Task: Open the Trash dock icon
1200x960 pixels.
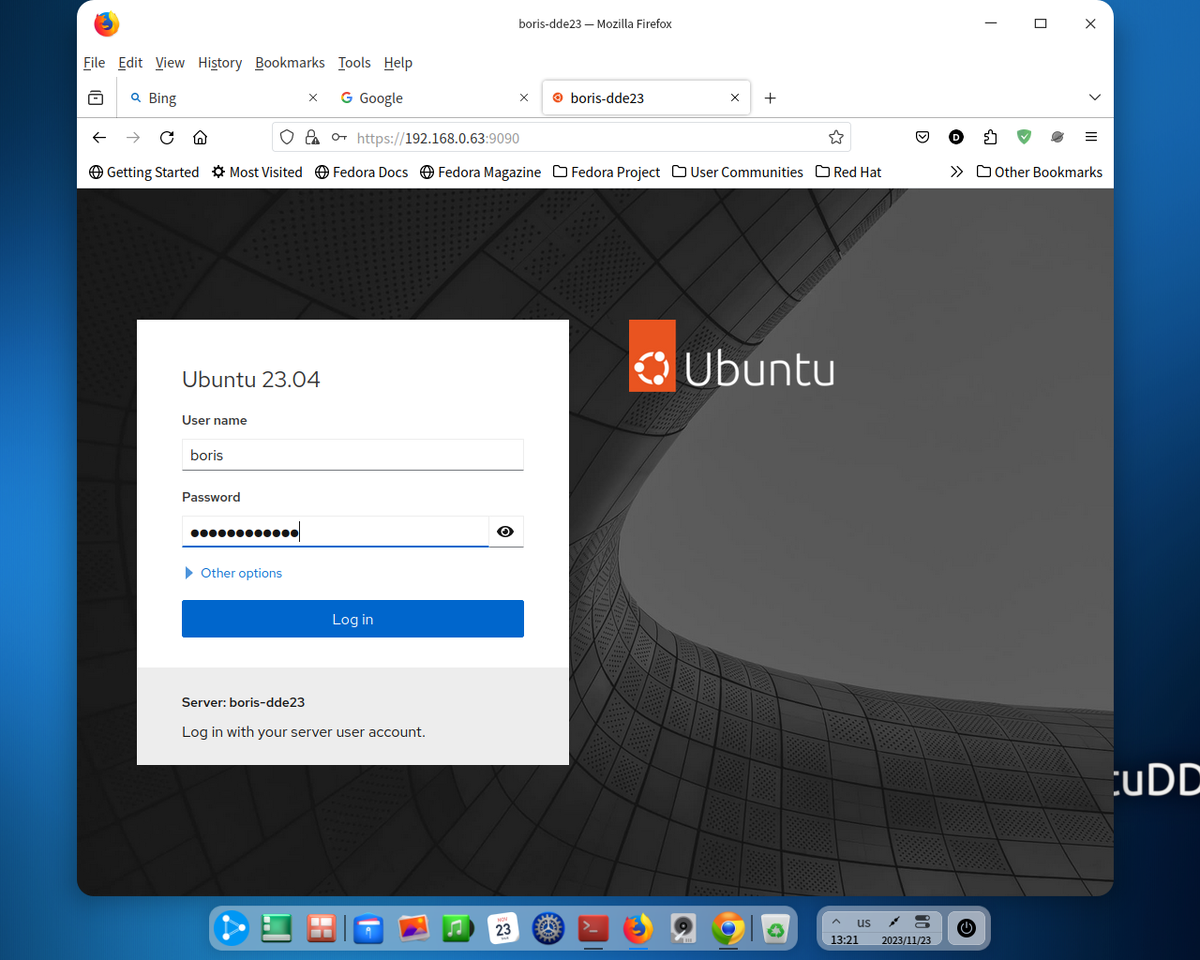Action: pyautogui.click(x=775, y=929)
